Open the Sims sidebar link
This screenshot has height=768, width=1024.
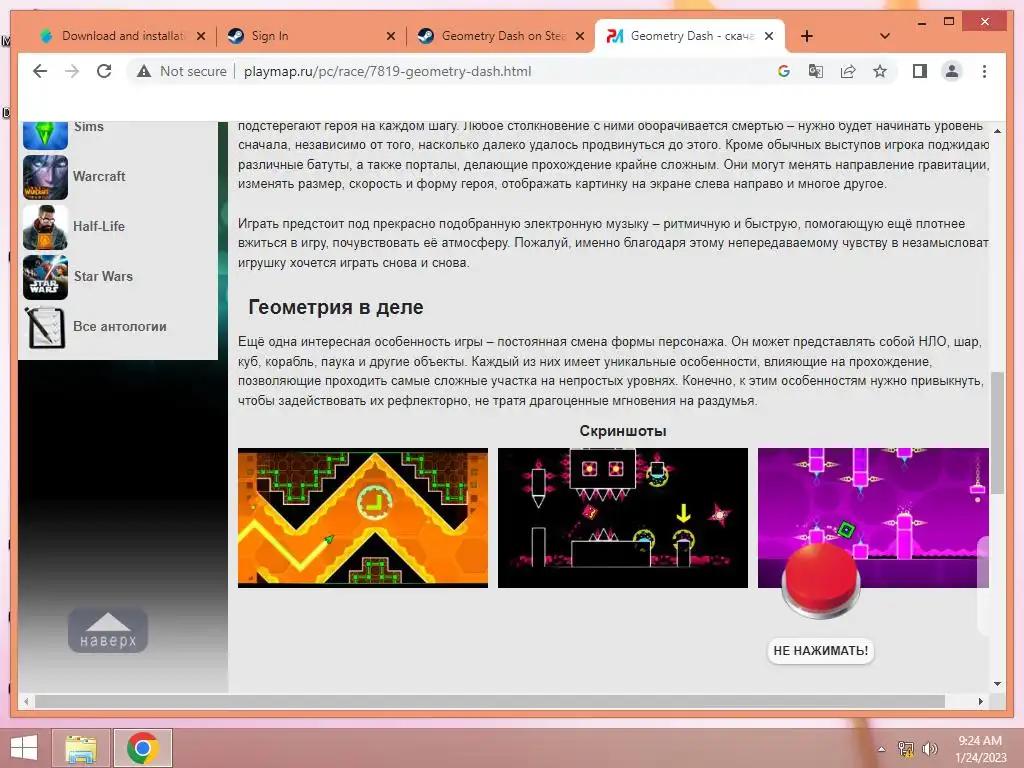(88, 127)
